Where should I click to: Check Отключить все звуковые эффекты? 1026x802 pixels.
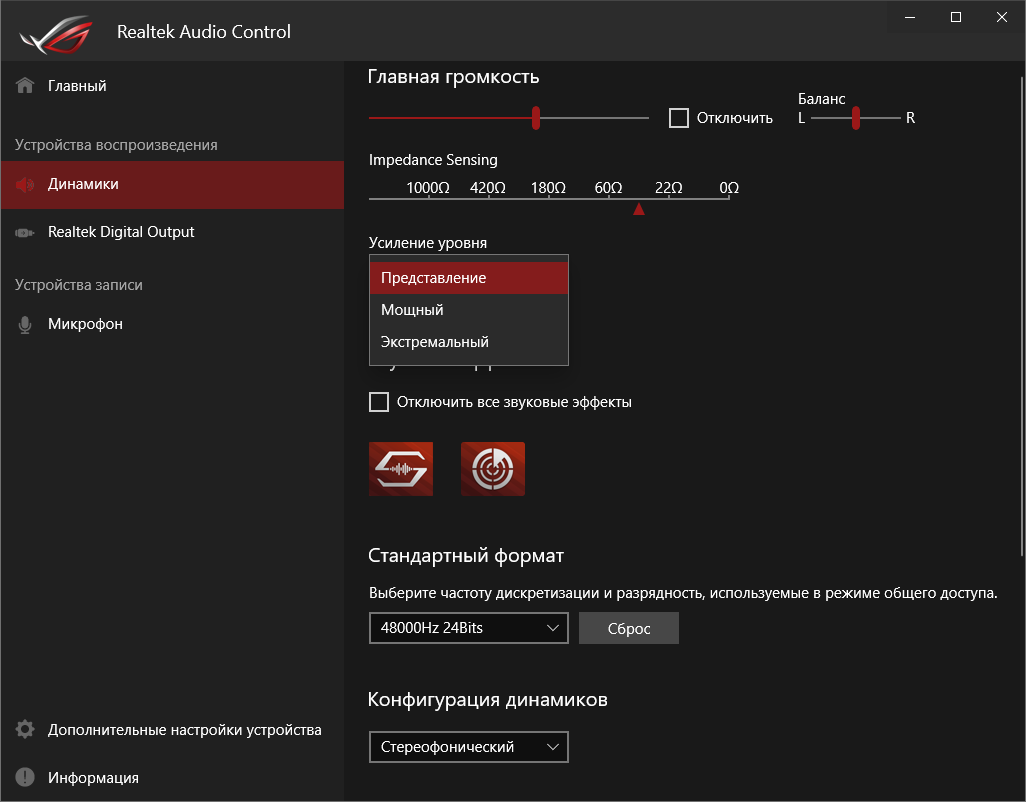[379, 402]
